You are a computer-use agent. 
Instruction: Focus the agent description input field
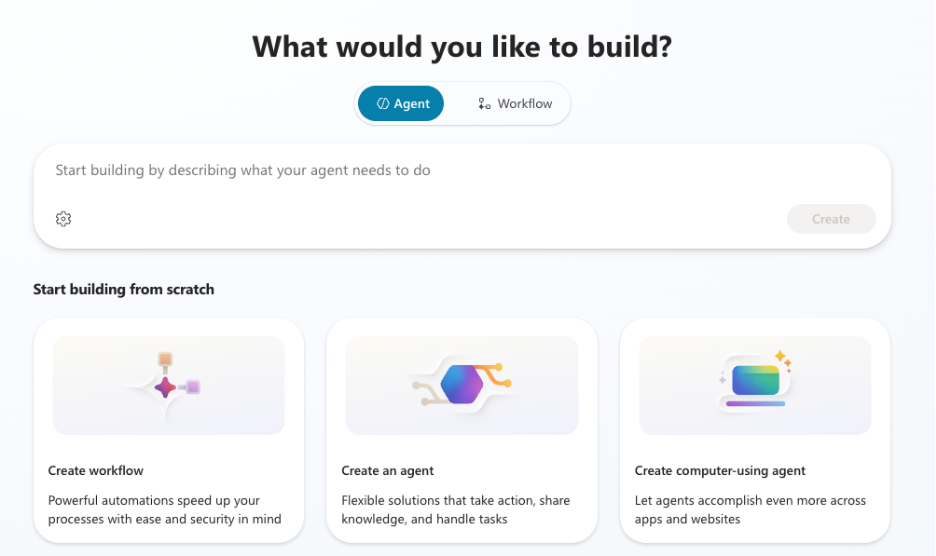(460, 171)
